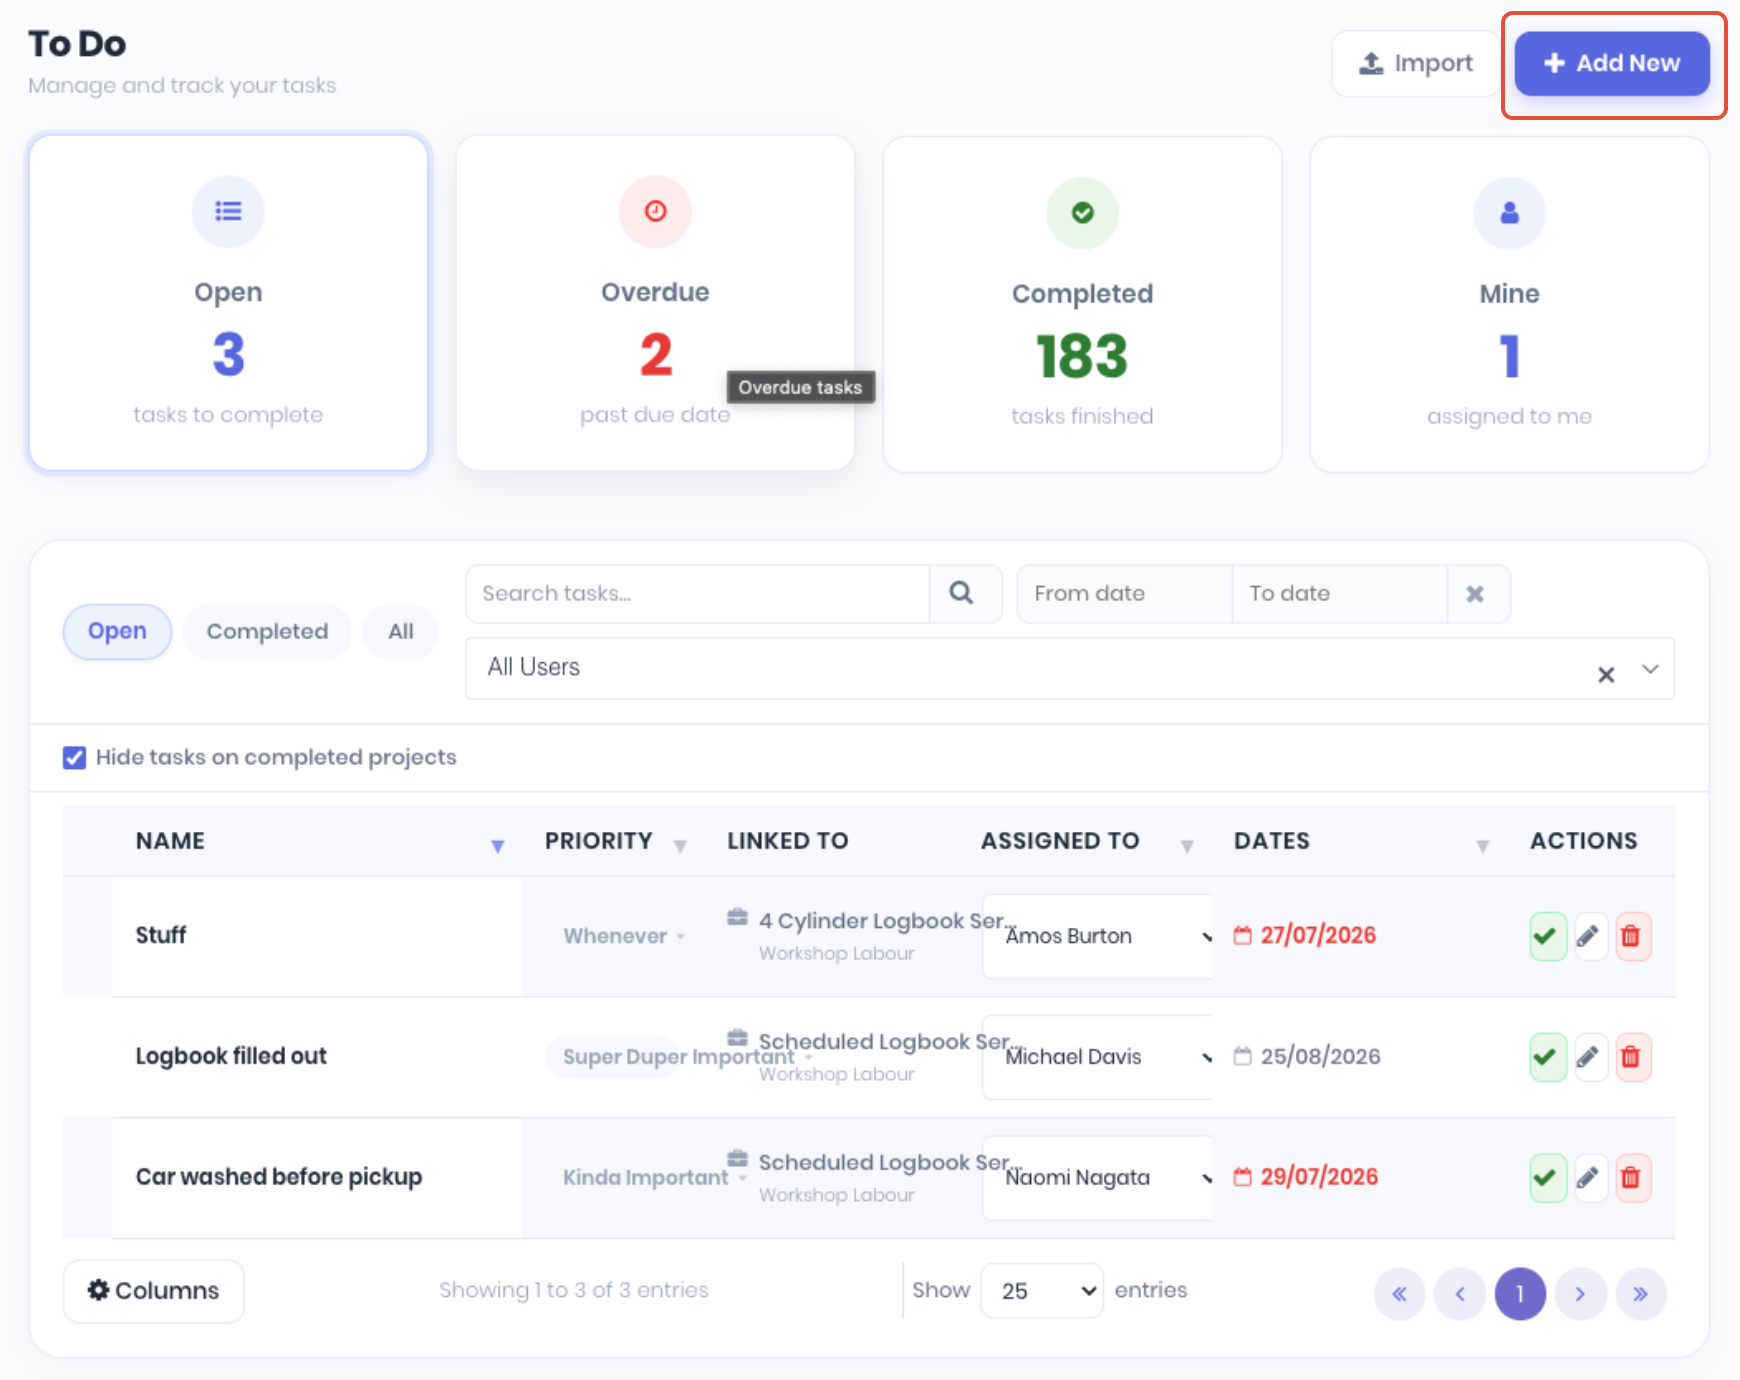The width and height of the screenshot is (1740, 1380).
Task: Mark Logbook filled out task complete
Action: pos(1547,1057)
